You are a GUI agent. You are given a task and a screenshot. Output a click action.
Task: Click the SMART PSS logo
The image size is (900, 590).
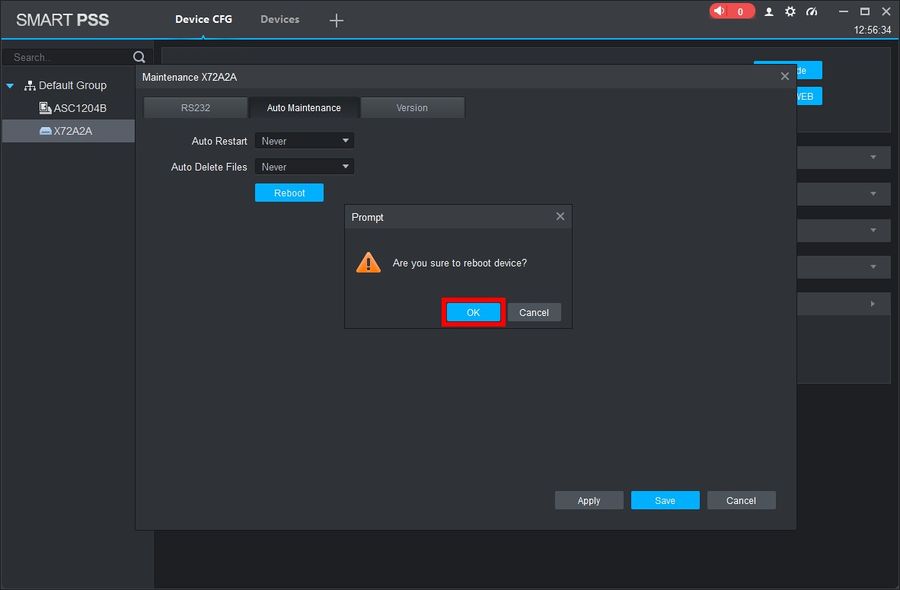63,20
